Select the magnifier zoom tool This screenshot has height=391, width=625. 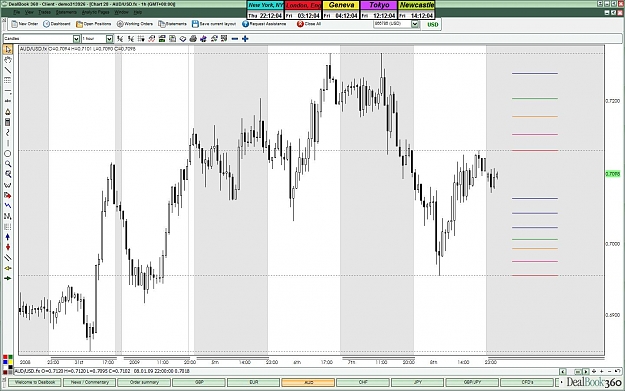[8, 164]
